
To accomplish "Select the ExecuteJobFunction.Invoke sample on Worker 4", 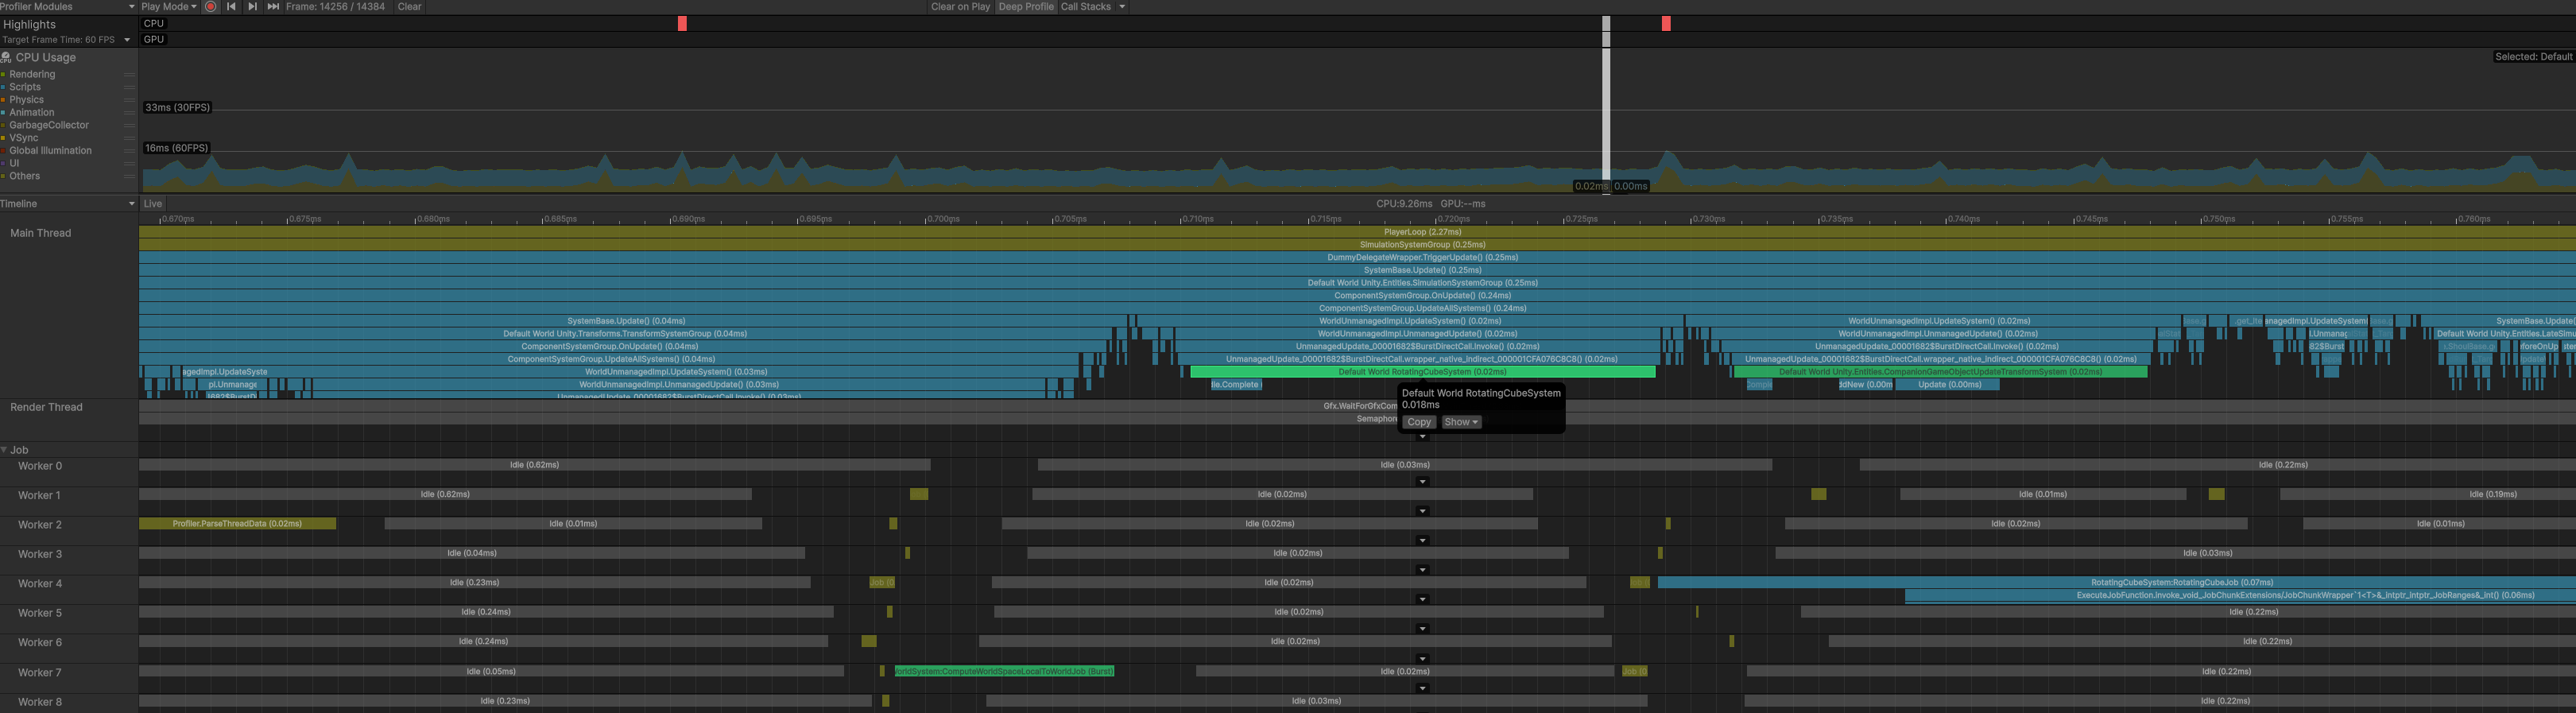I will [x=2240, y=595].
